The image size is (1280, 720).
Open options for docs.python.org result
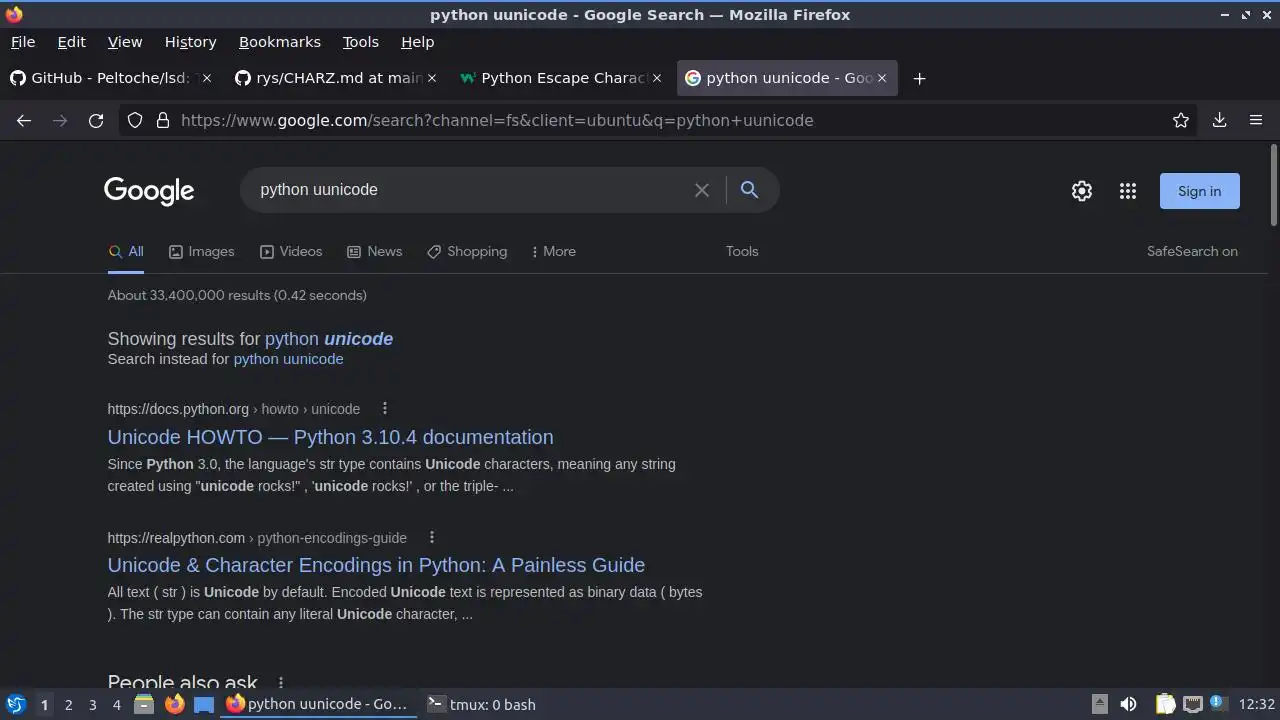tap(385, 408)
